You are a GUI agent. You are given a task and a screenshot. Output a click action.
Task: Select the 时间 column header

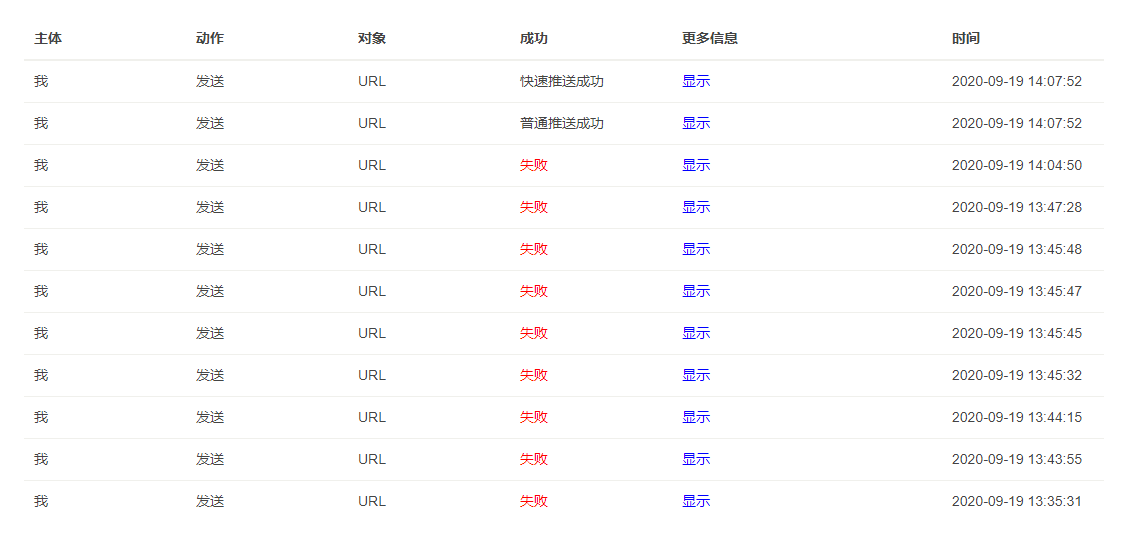coord(965,38)
